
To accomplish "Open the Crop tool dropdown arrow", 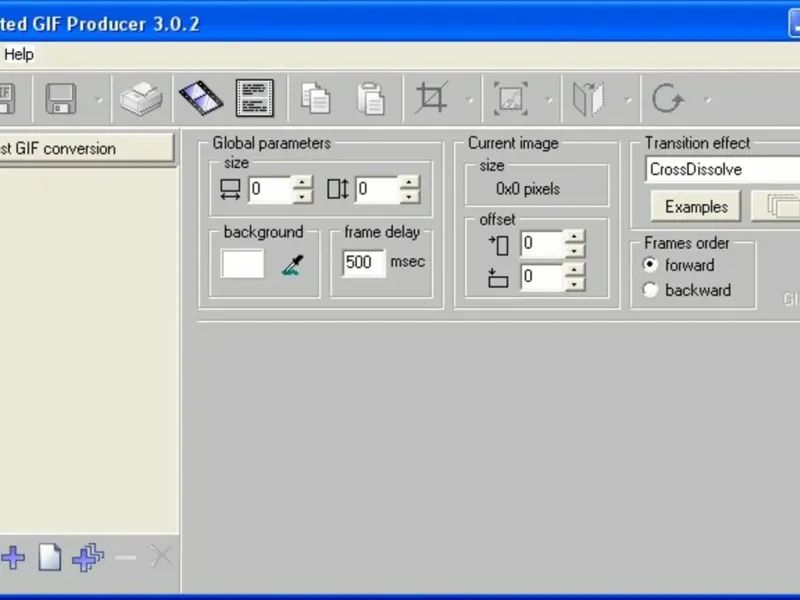I will tap(470, 101).
